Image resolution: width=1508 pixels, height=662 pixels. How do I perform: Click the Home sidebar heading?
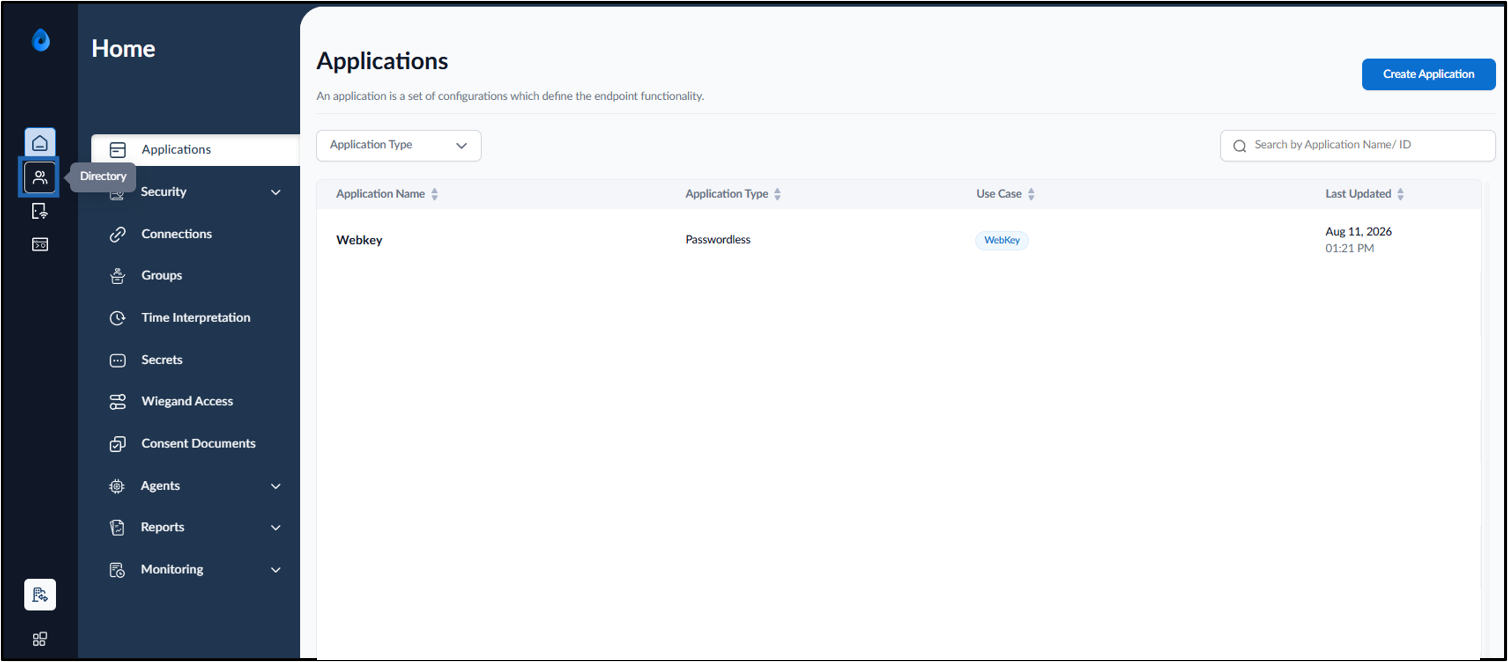point(123,49)
